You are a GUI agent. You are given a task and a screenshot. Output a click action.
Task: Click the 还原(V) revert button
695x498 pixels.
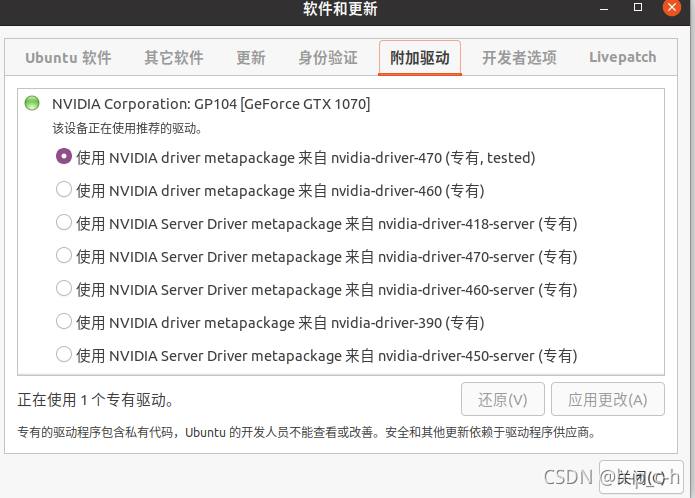[x=503, y=399]
